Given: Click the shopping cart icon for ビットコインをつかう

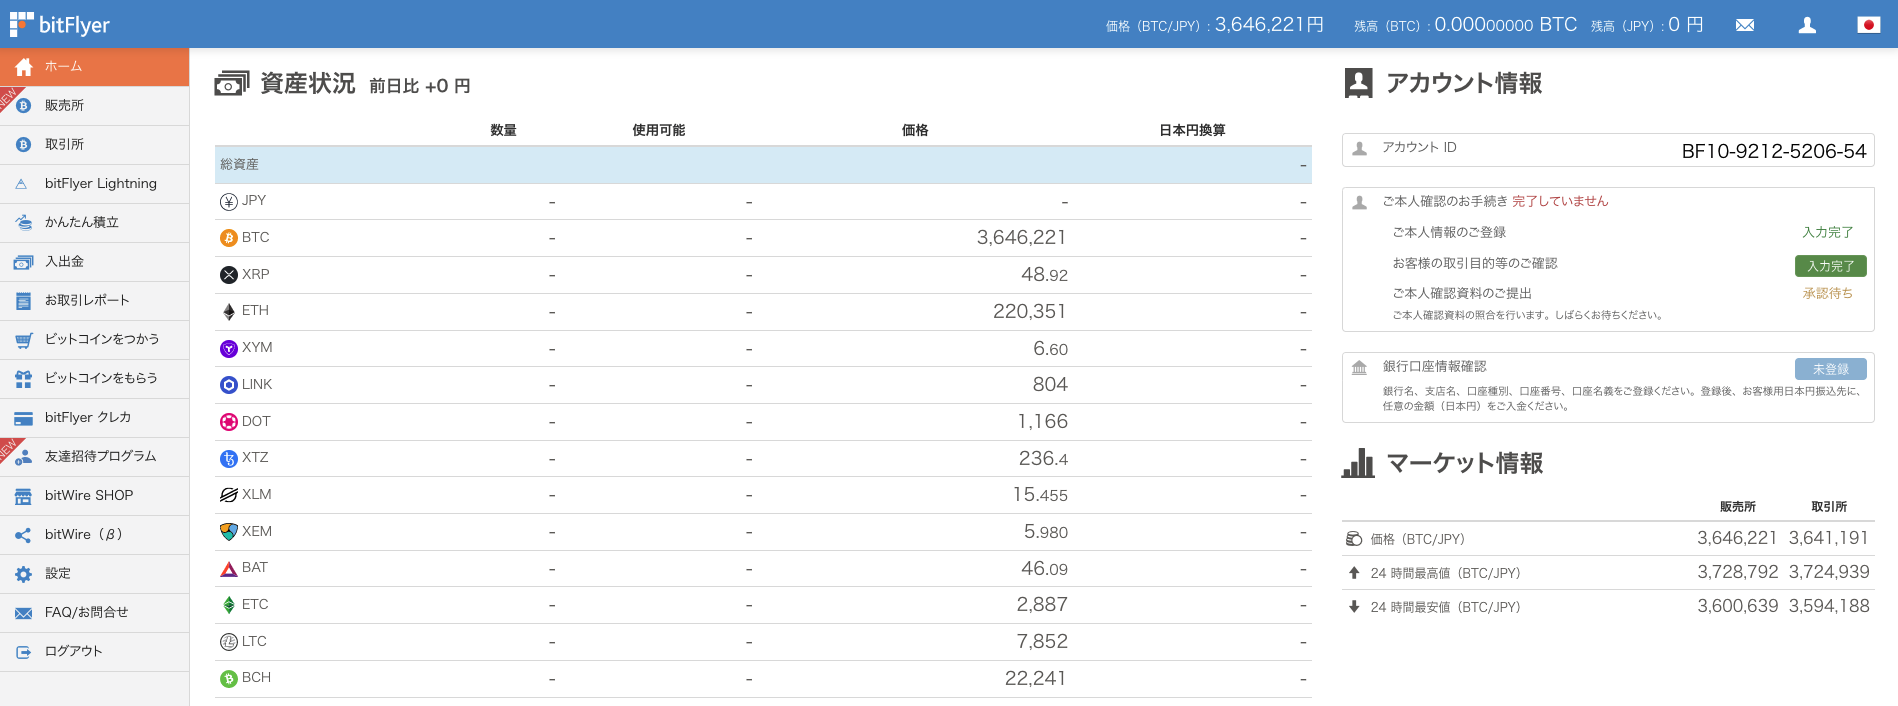Looking at the screenshot, I should tap(24, 340).
